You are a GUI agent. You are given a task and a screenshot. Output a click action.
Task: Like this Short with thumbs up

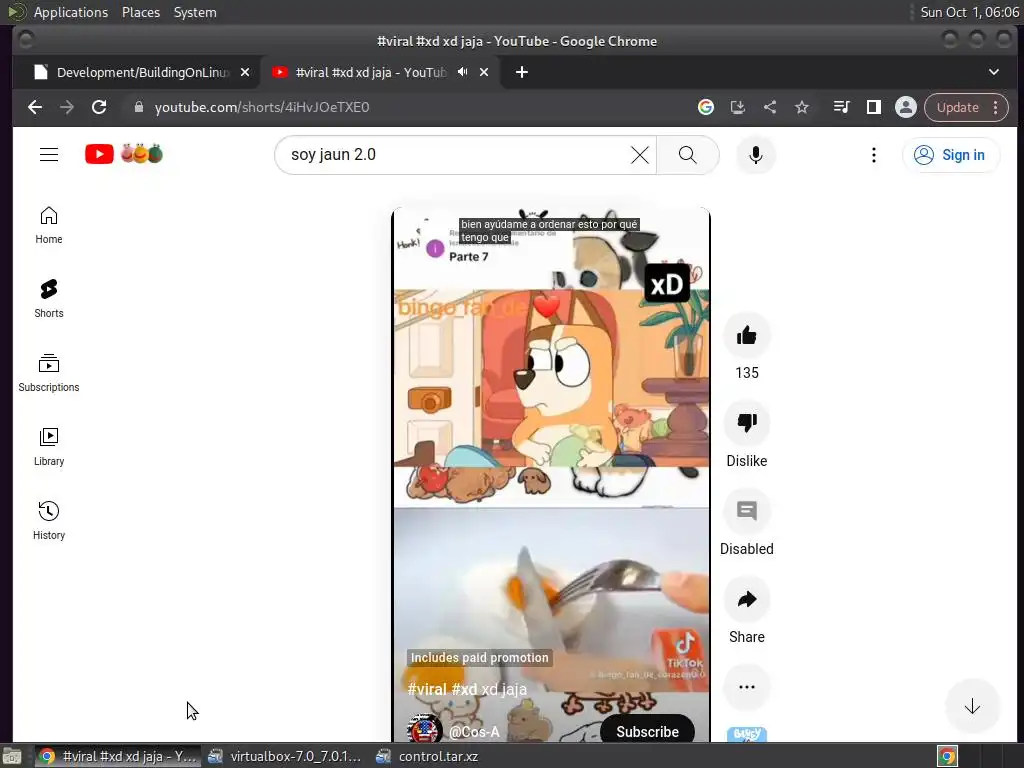click(x=746, y=336)
